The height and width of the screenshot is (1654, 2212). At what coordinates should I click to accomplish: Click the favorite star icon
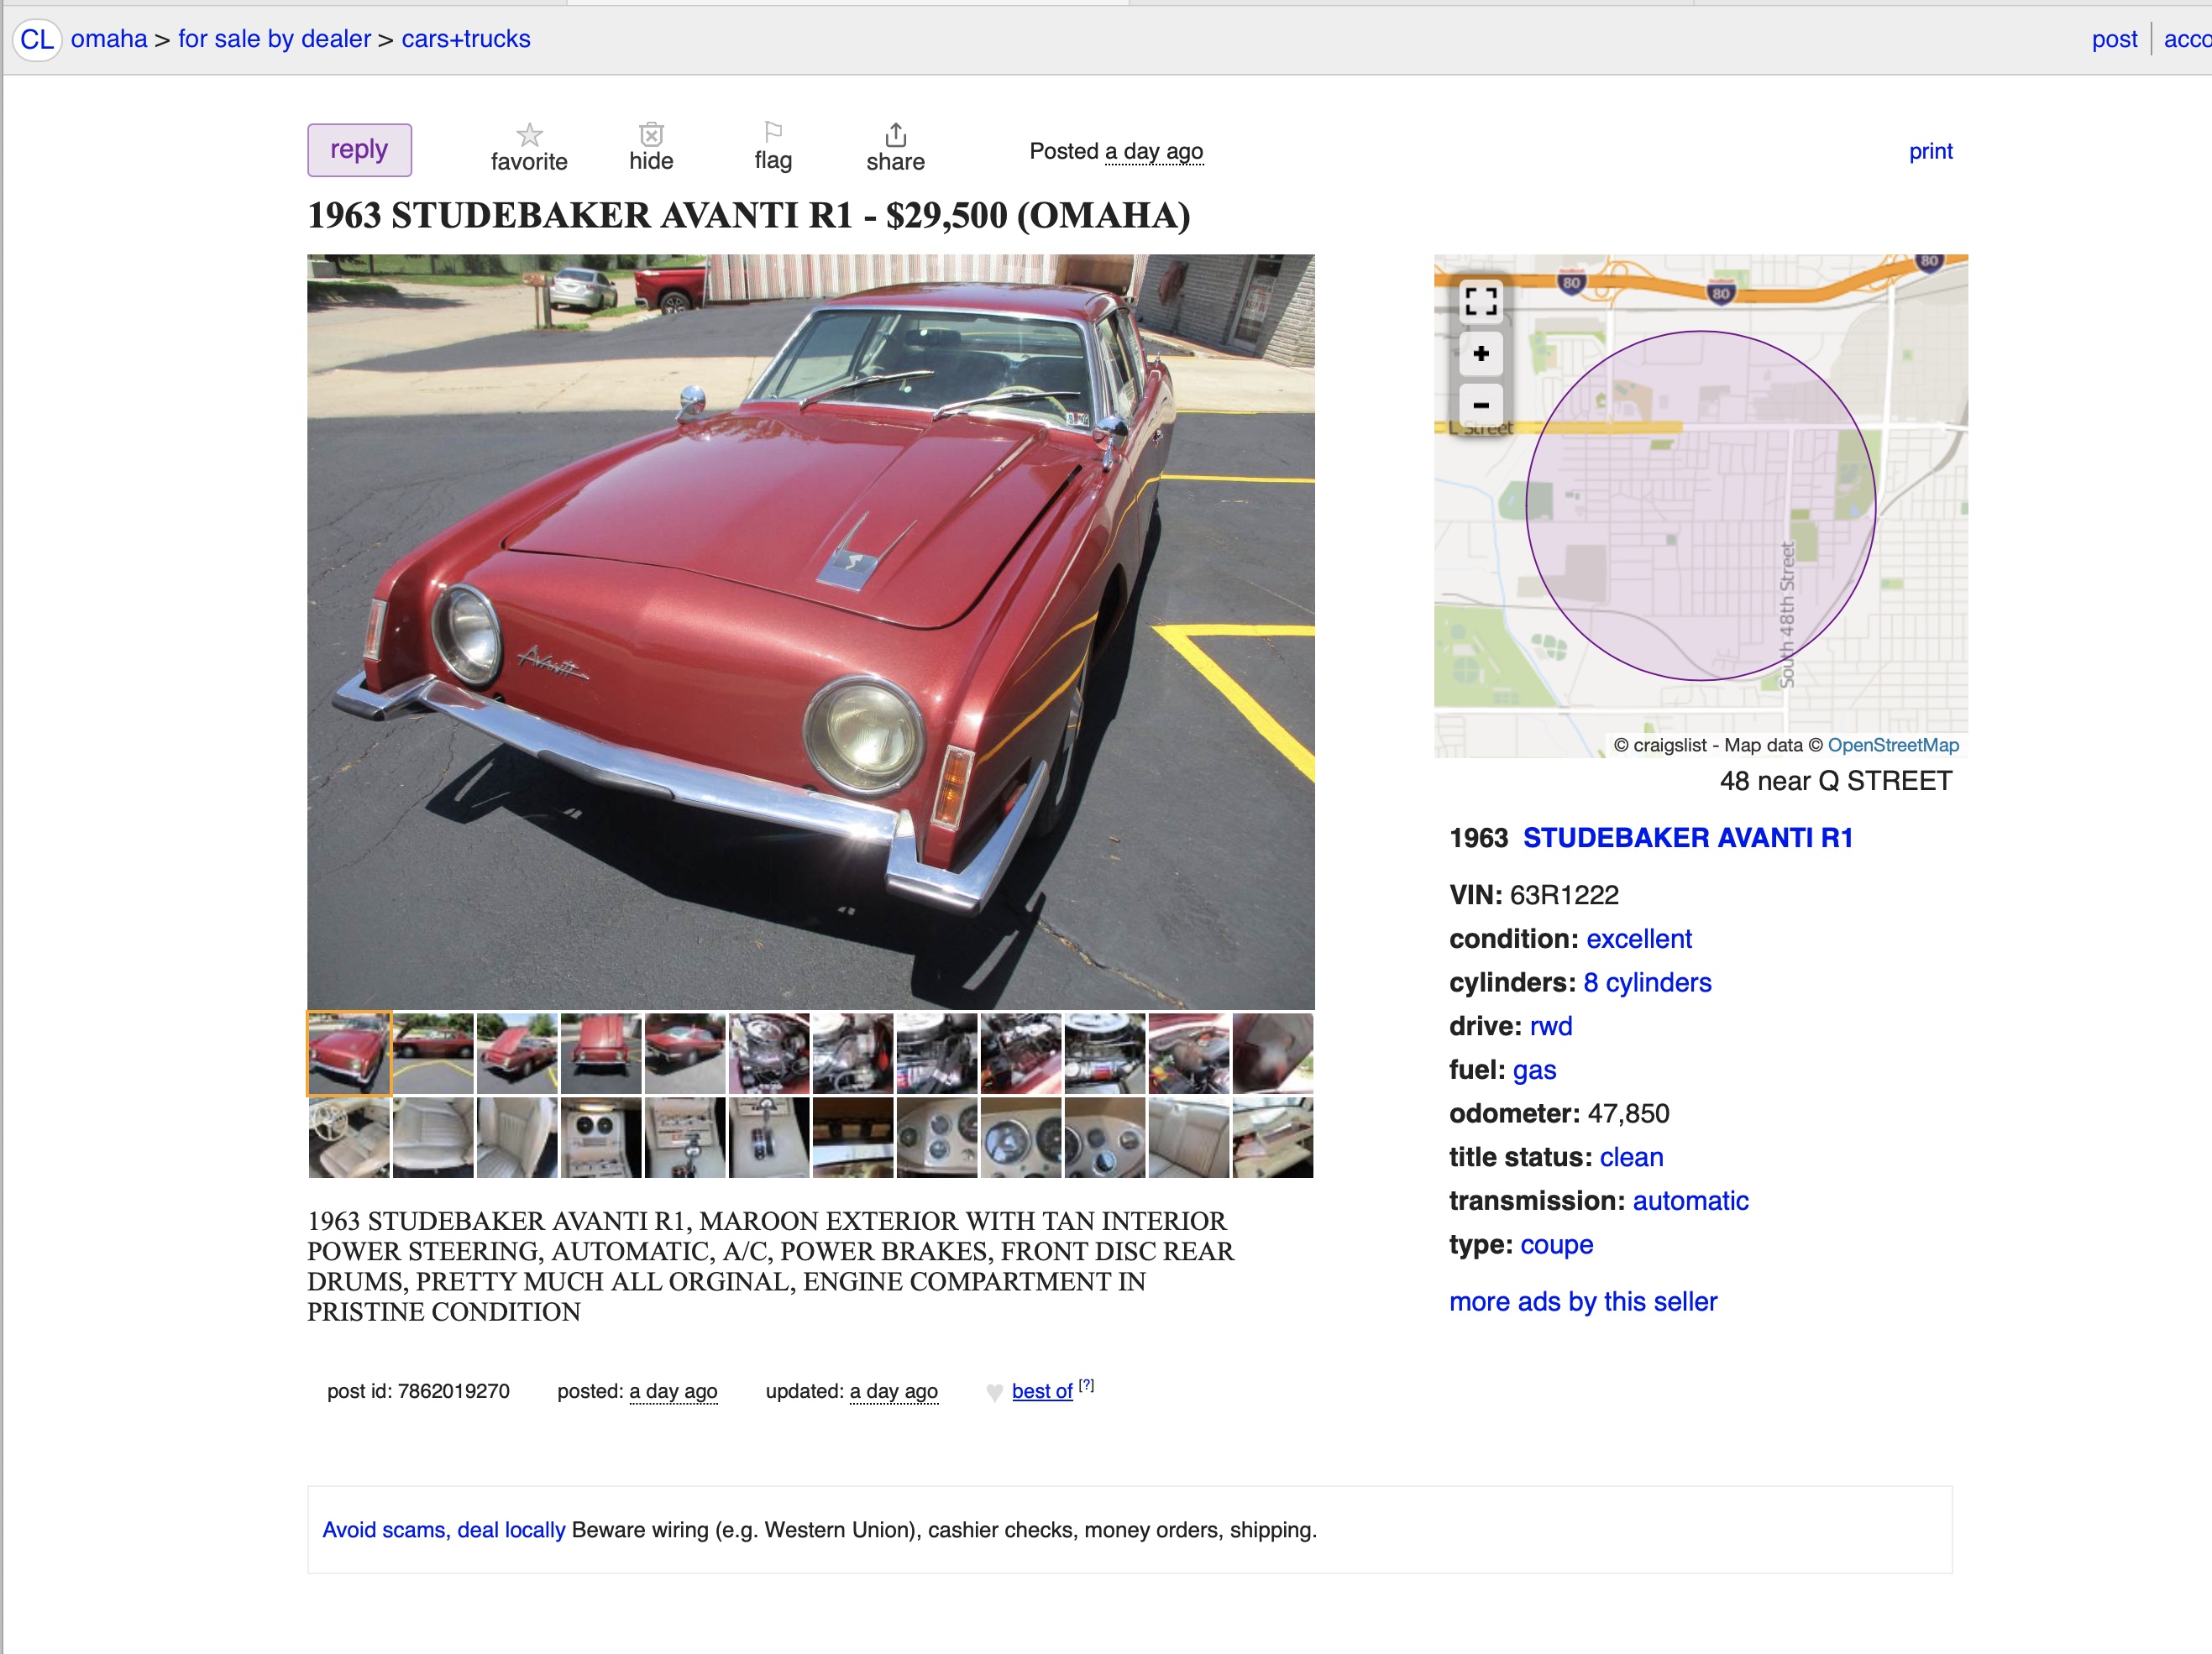(529, 134)
